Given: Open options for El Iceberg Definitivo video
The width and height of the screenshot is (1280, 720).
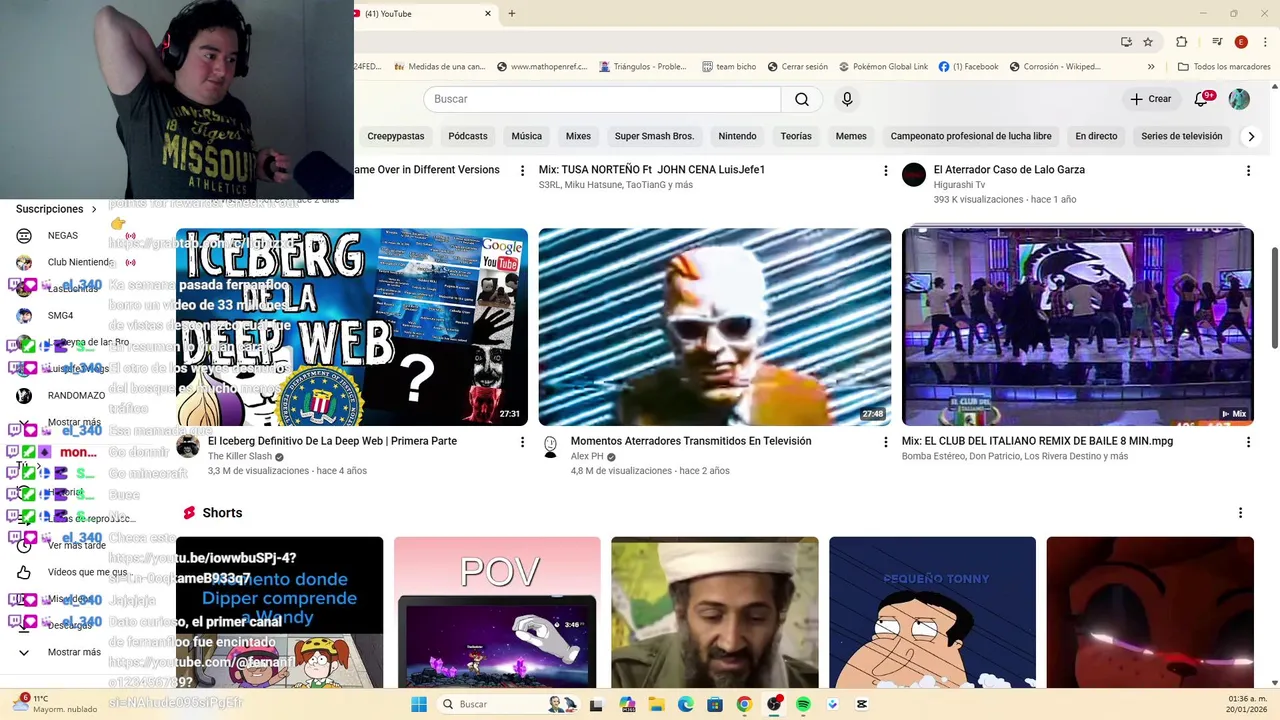Looking at the screenshot, I should coord(522,442).
